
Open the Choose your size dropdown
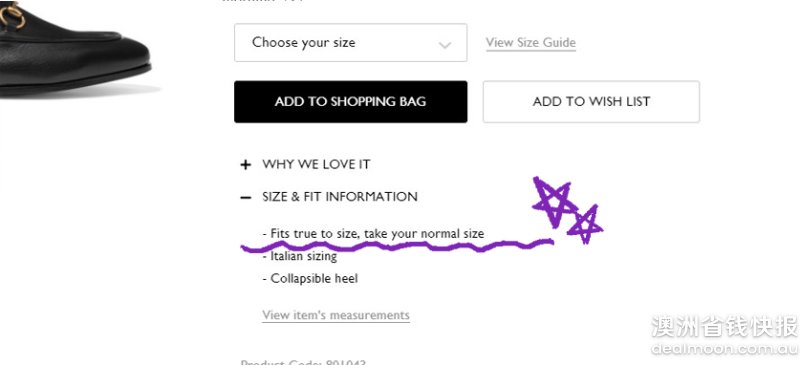tap(351, 43)
